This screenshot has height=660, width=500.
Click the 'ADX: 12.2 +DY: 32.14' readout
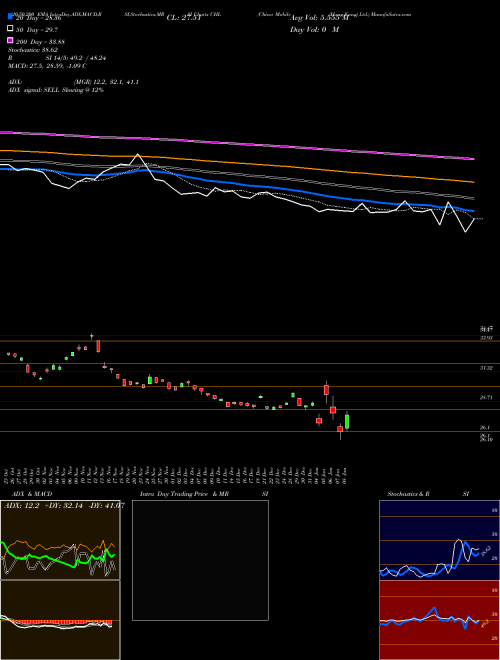tap(44, 506)
